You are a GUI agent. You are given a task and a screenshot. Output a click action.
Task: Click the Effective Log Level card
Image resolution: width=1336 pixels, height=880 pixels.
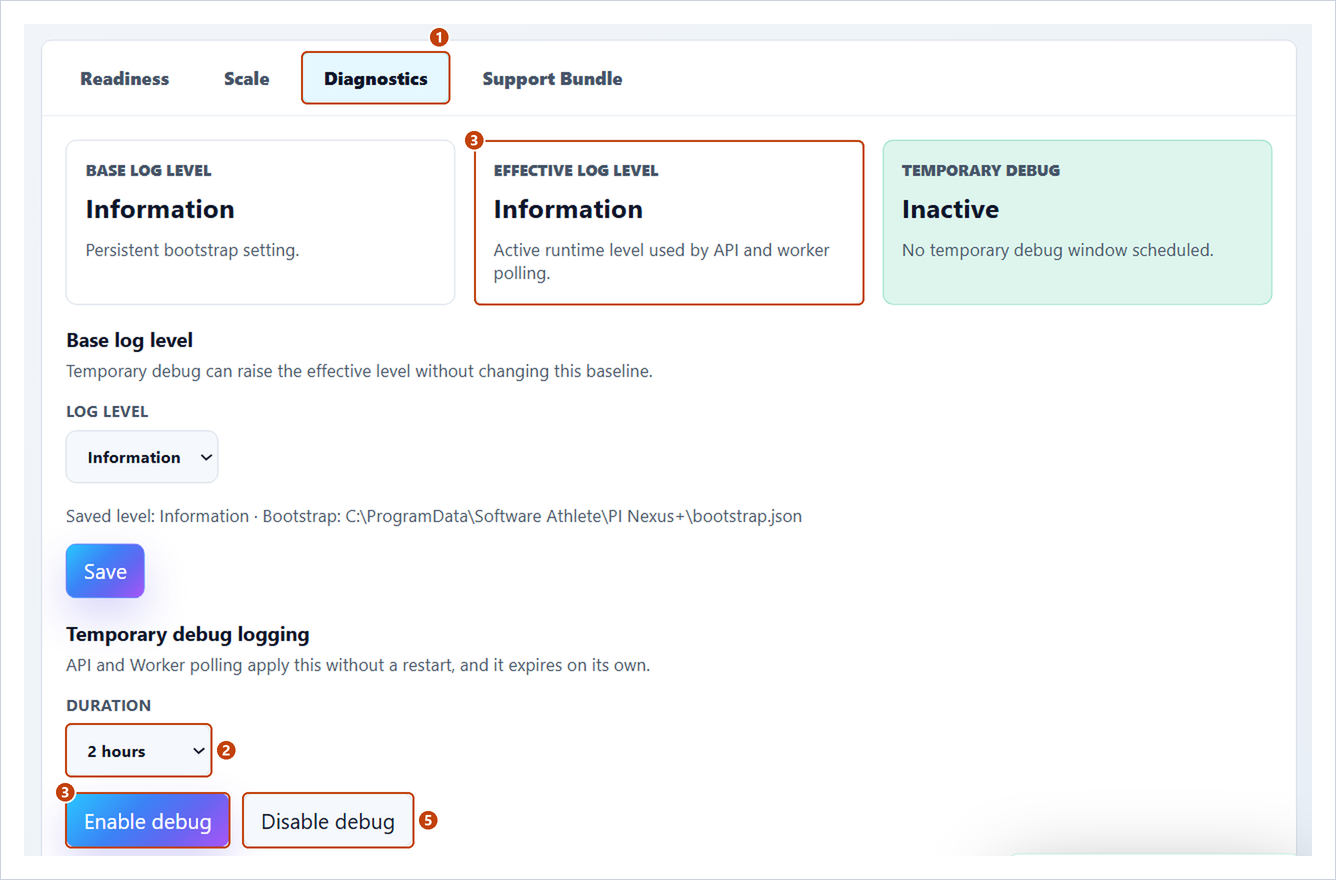click(x=669, y=222)
